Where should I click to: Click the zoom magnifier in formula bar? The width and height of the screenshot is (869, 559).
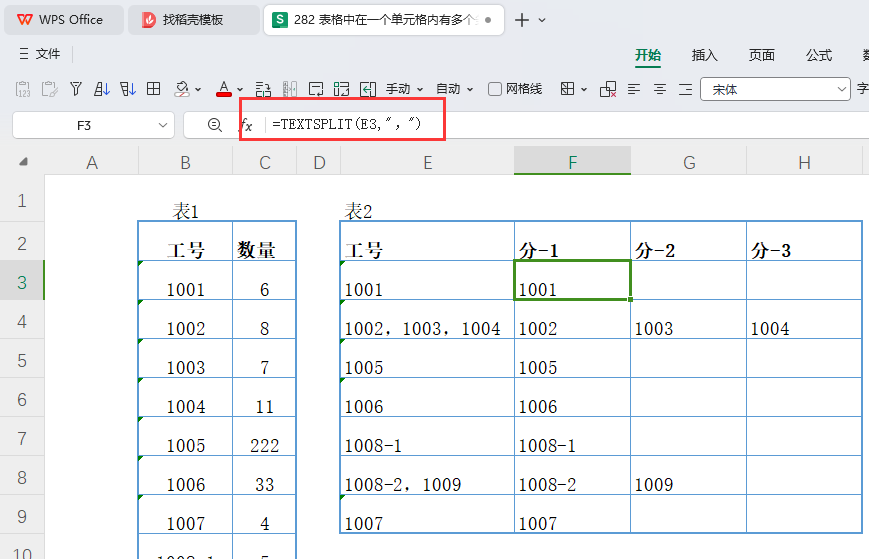click(x=215, y=125)
